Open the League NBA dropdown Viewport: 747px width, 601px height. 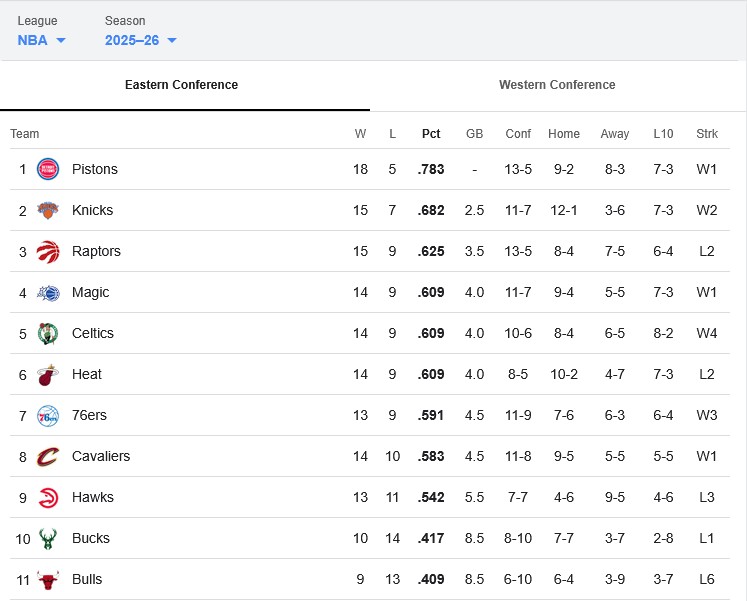(41, 40)
